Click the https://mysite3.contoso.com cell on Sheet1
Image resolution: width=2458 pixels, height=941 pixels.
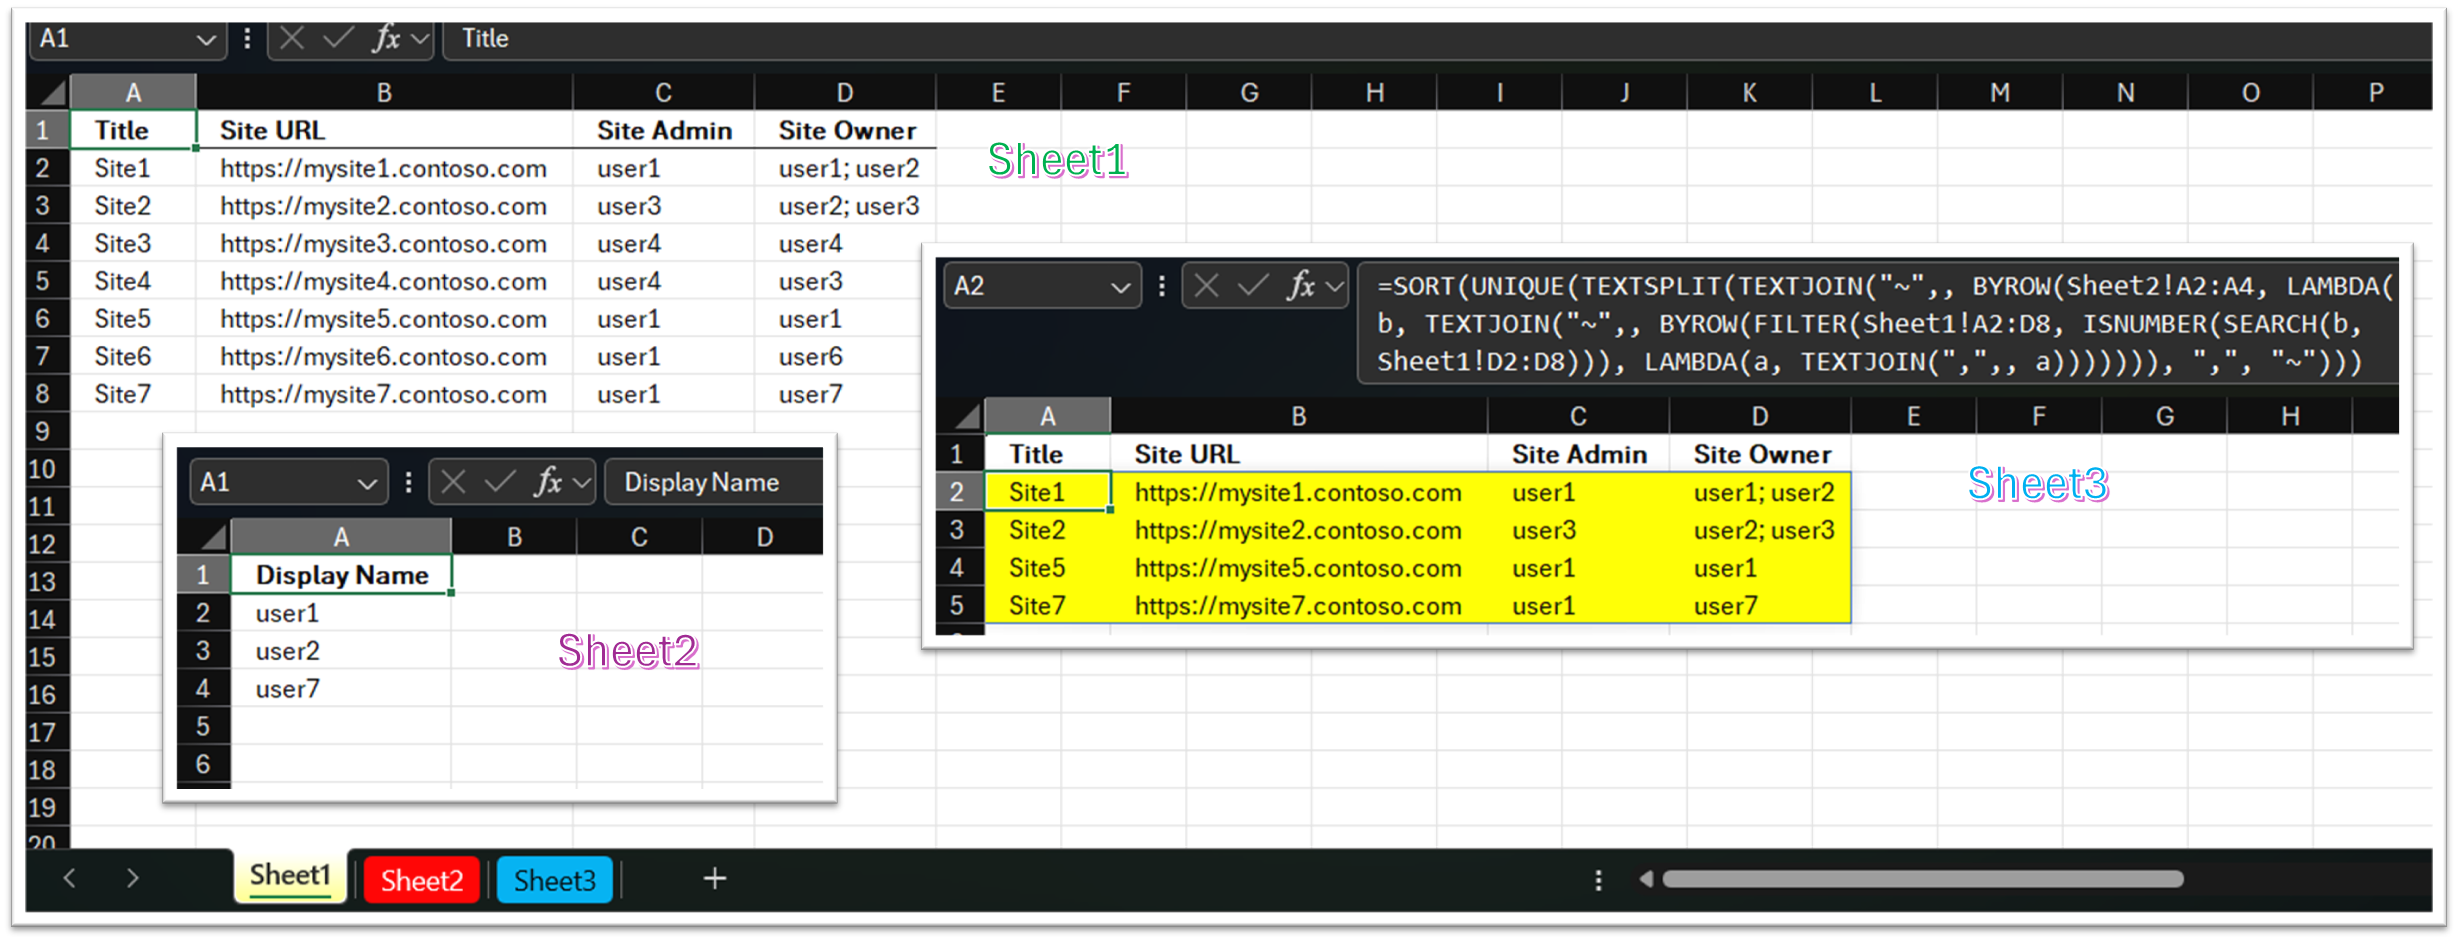(384, 244)
